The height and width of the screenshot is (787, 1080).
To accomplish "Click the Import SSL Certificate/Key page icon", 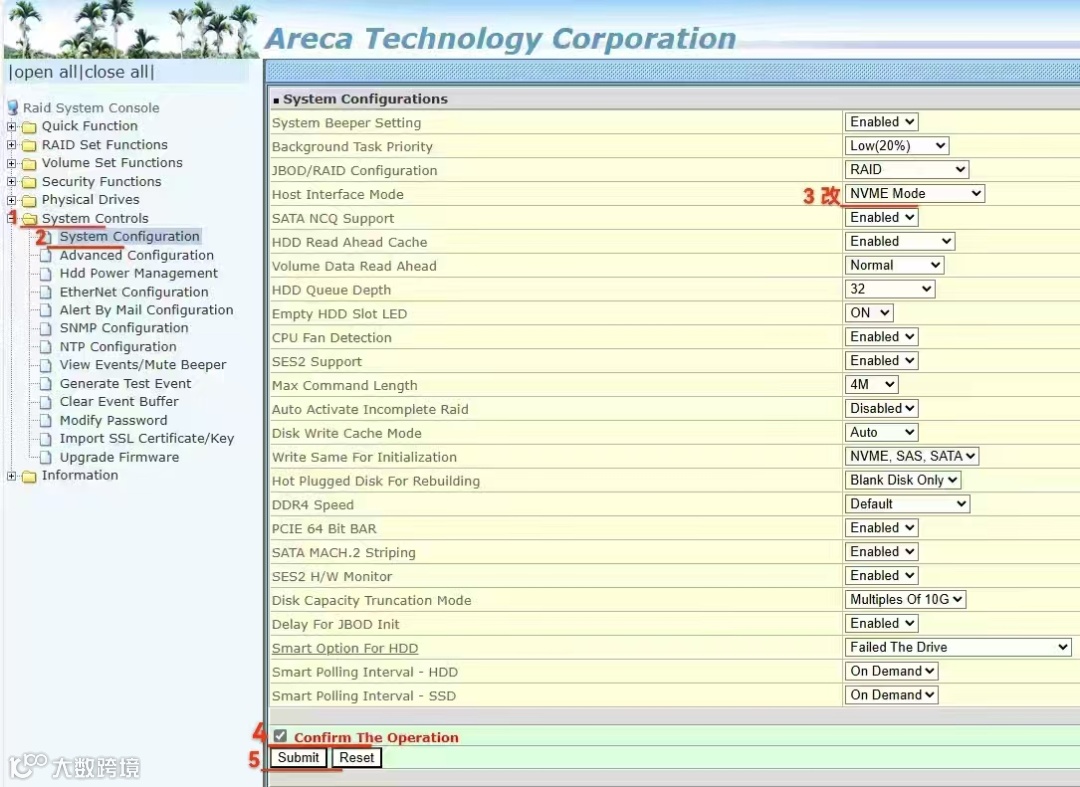I will pos(46,439).
